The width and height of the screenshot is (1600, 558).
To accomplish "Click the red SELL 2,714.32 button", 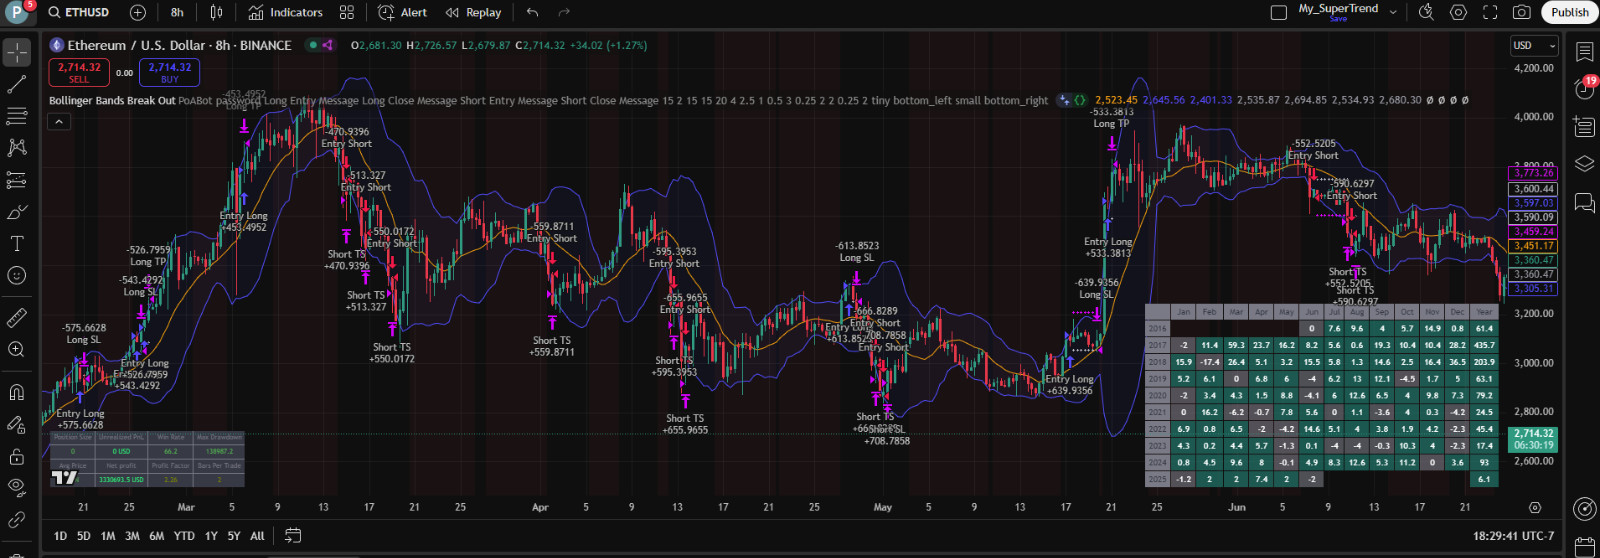I will pyautogui.click(x=79, y=72).
